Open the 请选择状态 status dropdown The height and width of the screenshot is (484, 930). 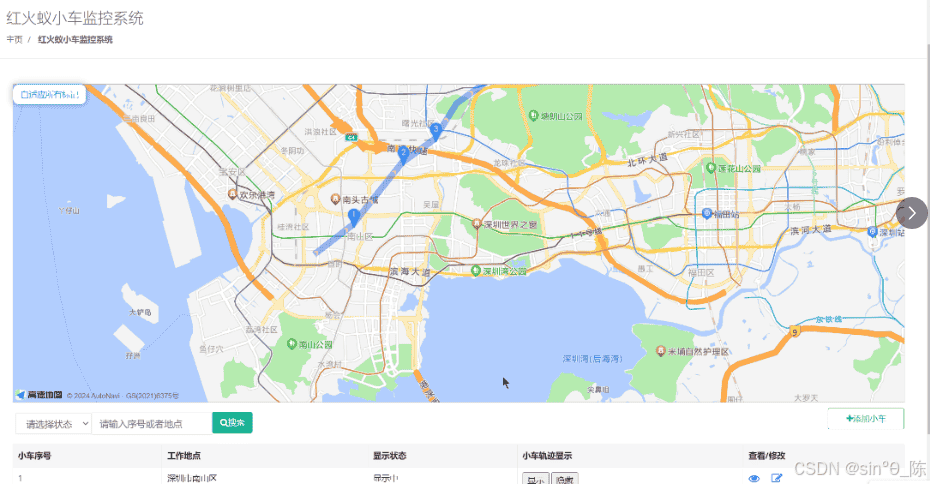53,424
